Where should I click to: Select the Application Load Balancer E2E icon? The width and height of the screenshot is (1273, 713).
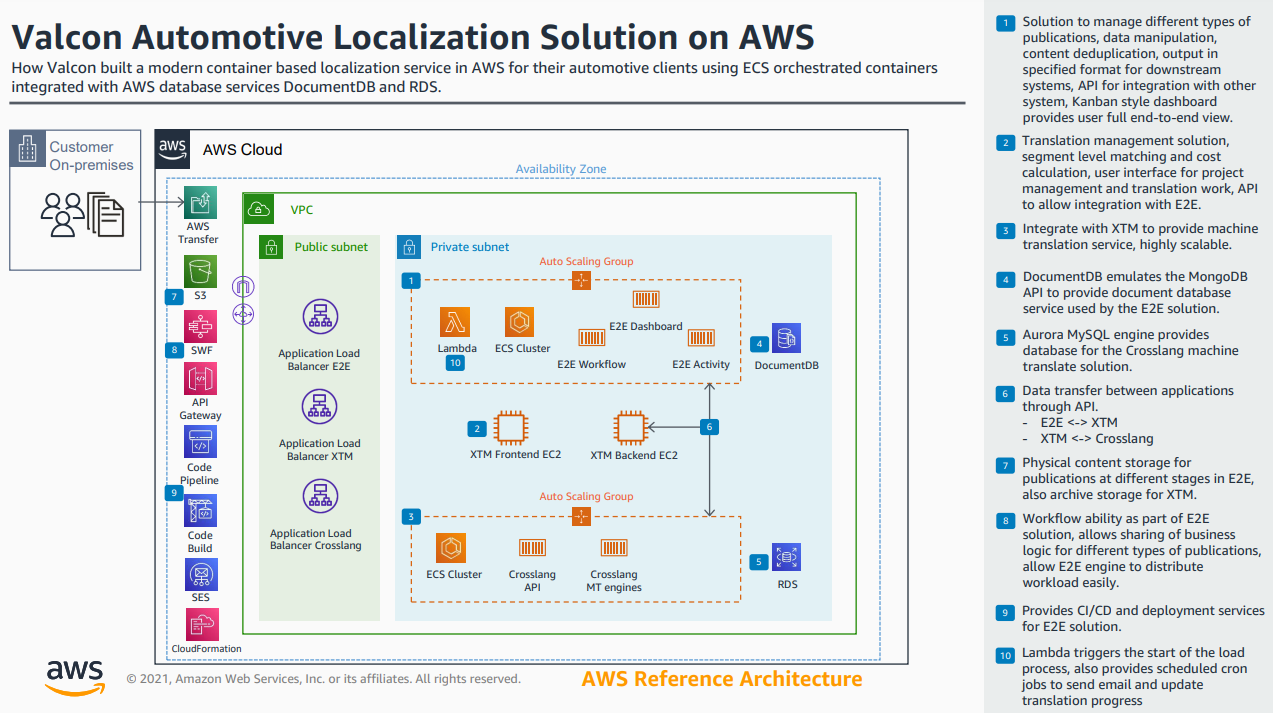320,317
